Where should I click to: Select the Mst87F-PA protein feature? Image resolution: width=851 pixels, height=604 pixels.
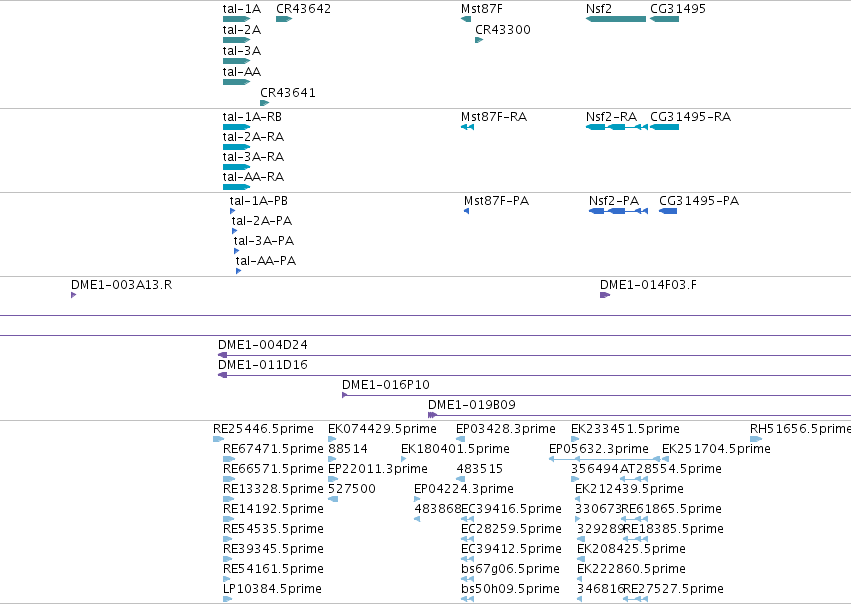pos(466,211)
